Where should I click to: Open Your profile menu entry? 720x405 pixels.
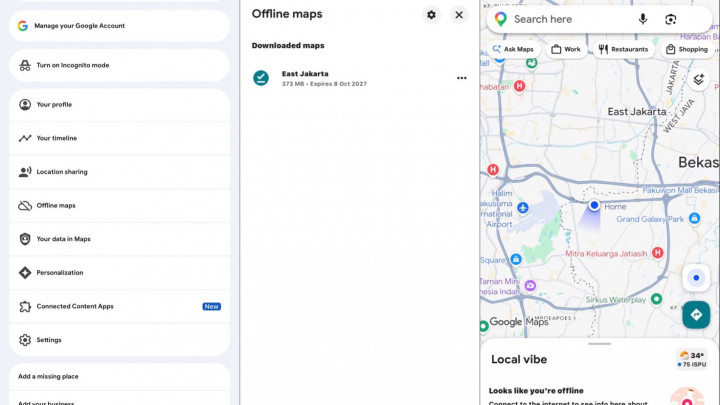[x=119, y=105]
